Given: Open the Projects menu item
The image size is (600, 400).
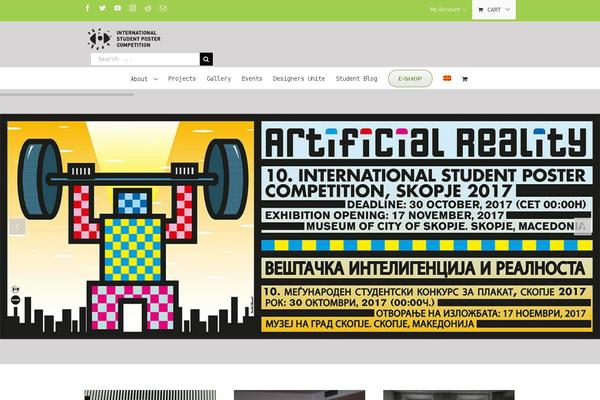Looking at the screenshot, I should [182, 78].
